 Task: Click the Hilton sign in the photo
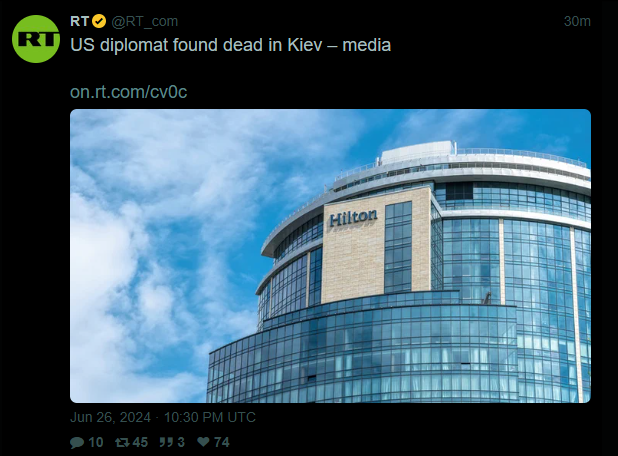click(353, 218)
